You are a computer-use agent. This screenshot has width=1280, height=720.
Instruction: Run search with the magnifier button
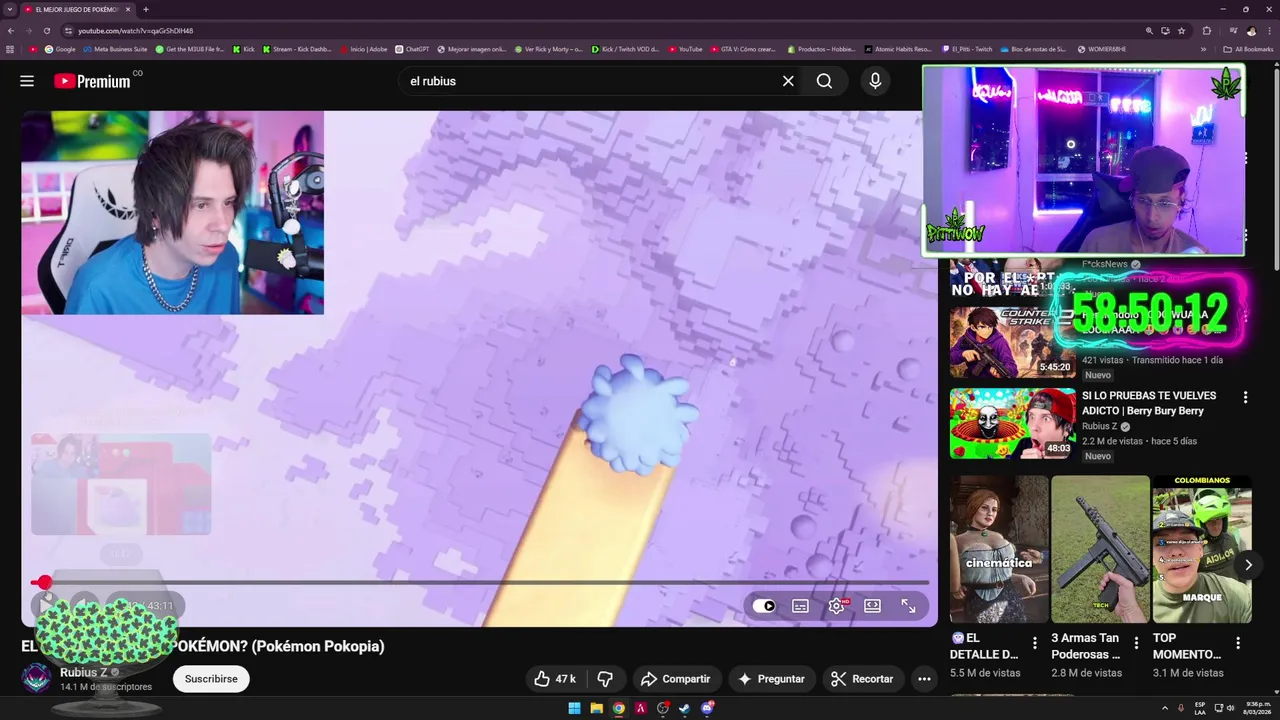[824, 81]
